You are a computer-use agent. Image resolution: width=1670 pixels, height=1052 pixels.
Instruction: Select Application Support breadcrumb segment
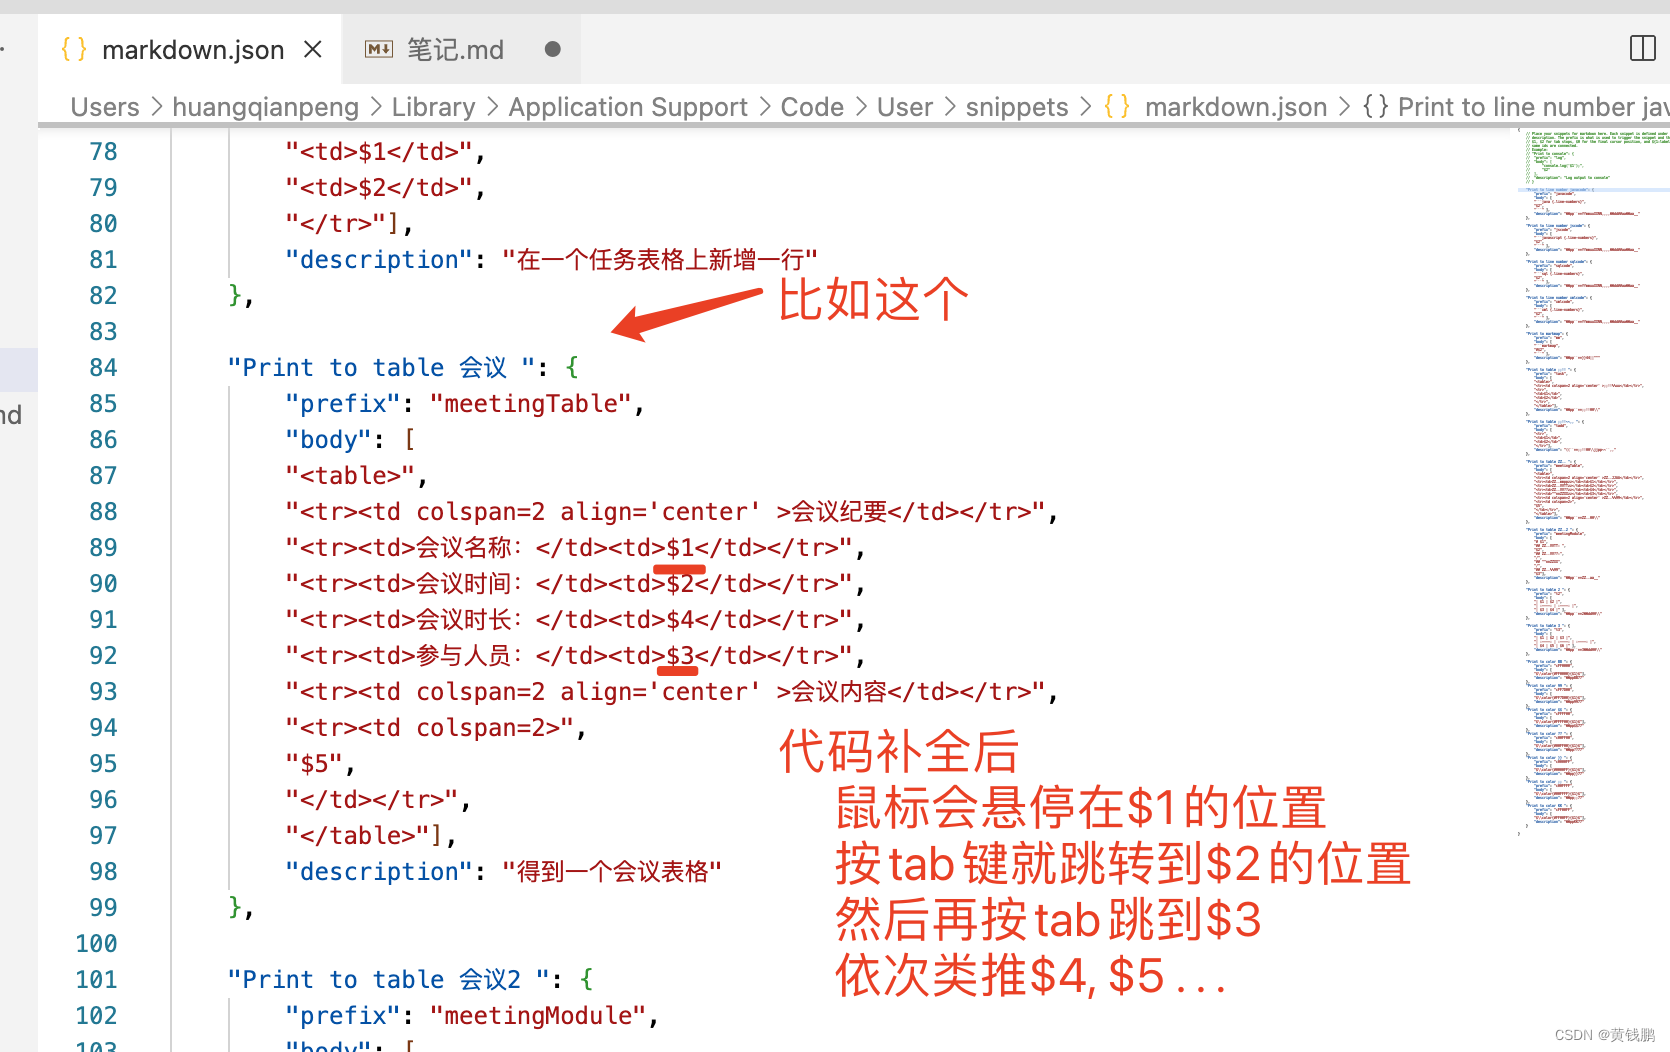point(628,107)
